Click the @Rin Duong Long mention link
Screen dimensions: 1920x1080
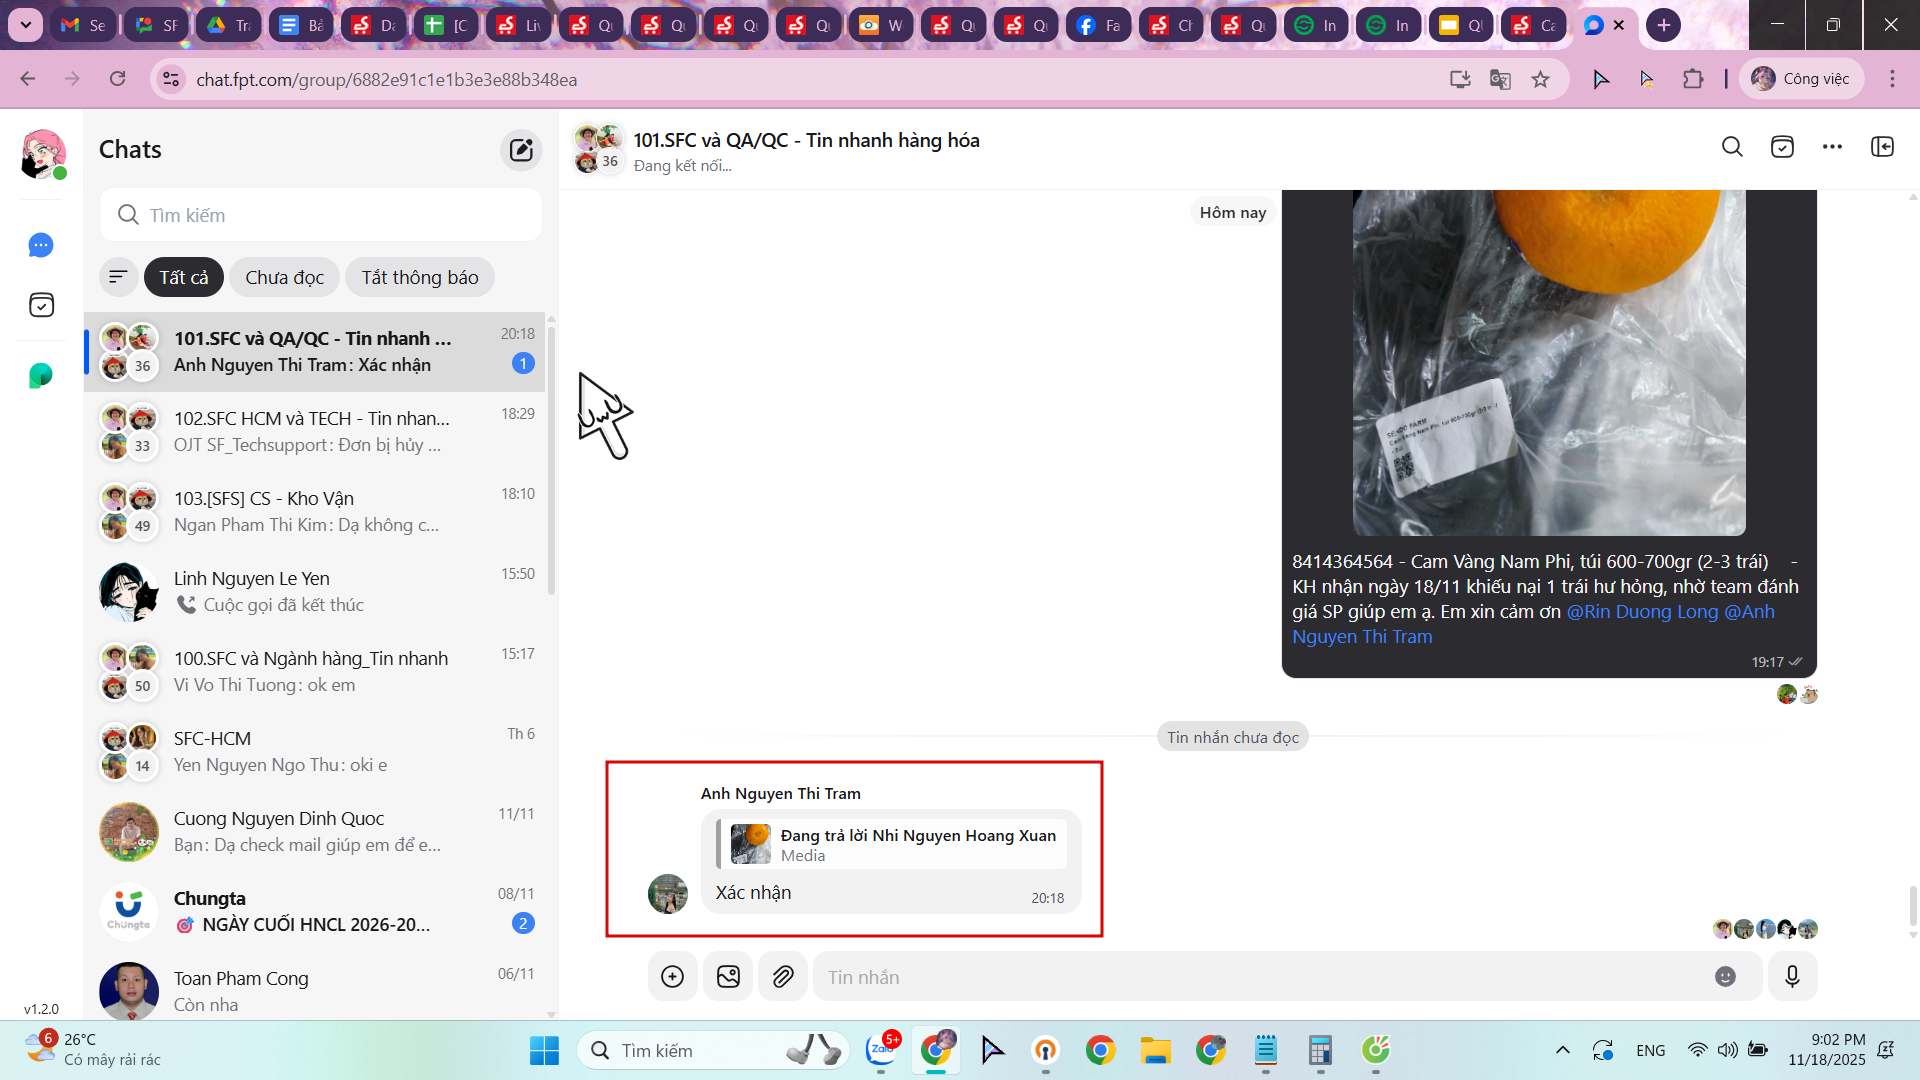coord(1641,612)
